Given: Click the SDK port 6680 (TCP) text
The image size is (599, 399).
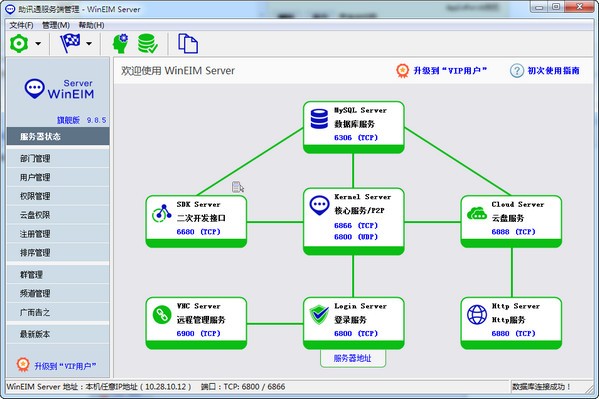Looking at the screenshot, I should pos(198,232).
